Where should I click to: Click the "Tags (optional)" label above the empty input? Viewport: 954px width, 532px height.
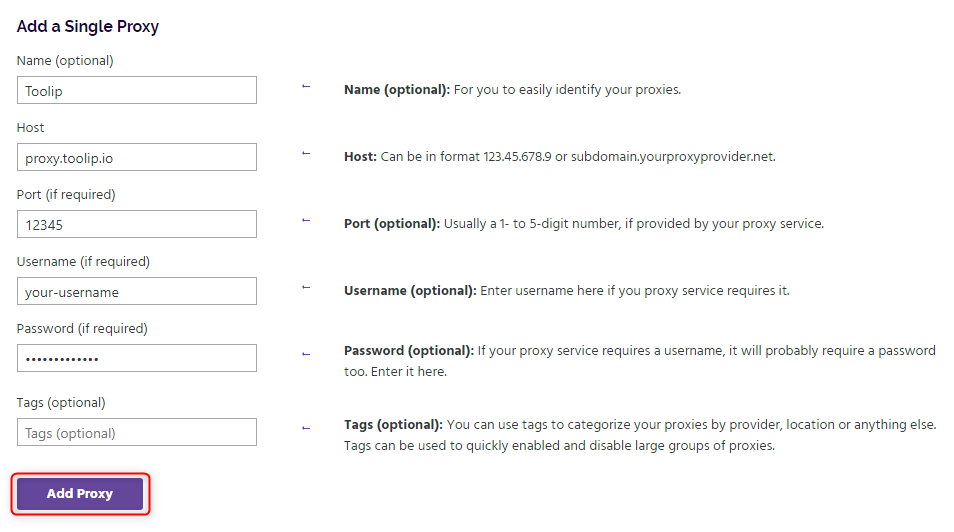click(x=61, y=402)
